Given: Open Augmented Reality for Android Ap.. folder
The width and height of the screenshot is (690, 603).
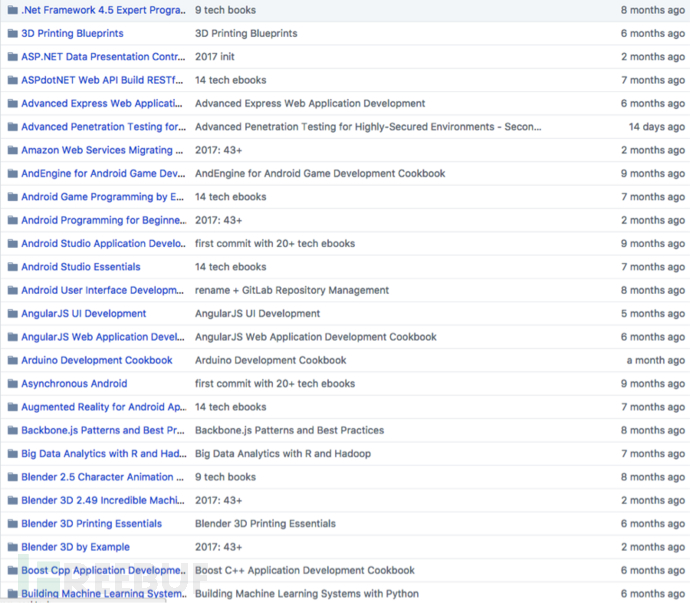Looking at the screenshot, I should click(104, 407).
